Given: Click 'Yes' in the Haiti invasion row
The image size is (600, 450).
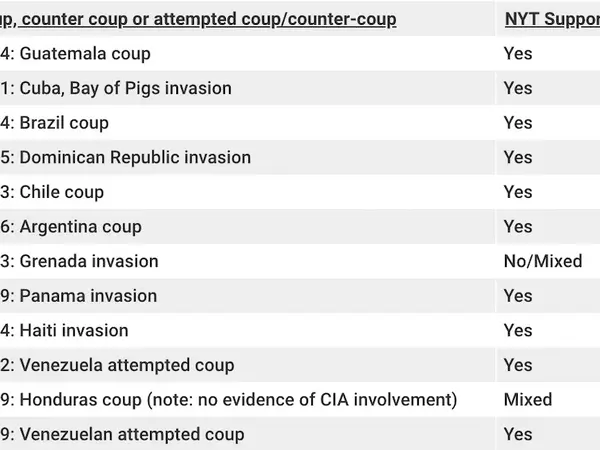Looking at the screenshot, I should (x=518, y=331).
